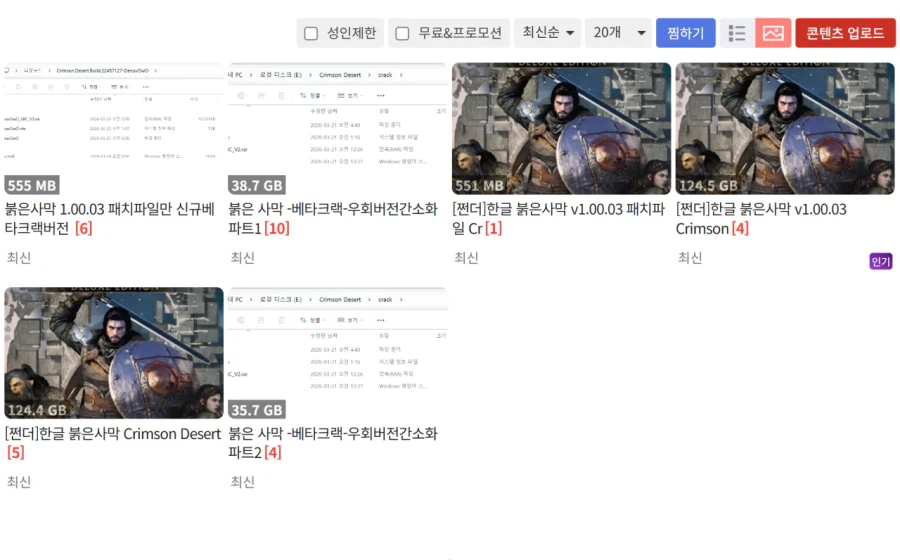Viewport: 900px width, 560px height.
Task: Open the 38.7 GB file explorer thumbnail
Action: [338, 129]
